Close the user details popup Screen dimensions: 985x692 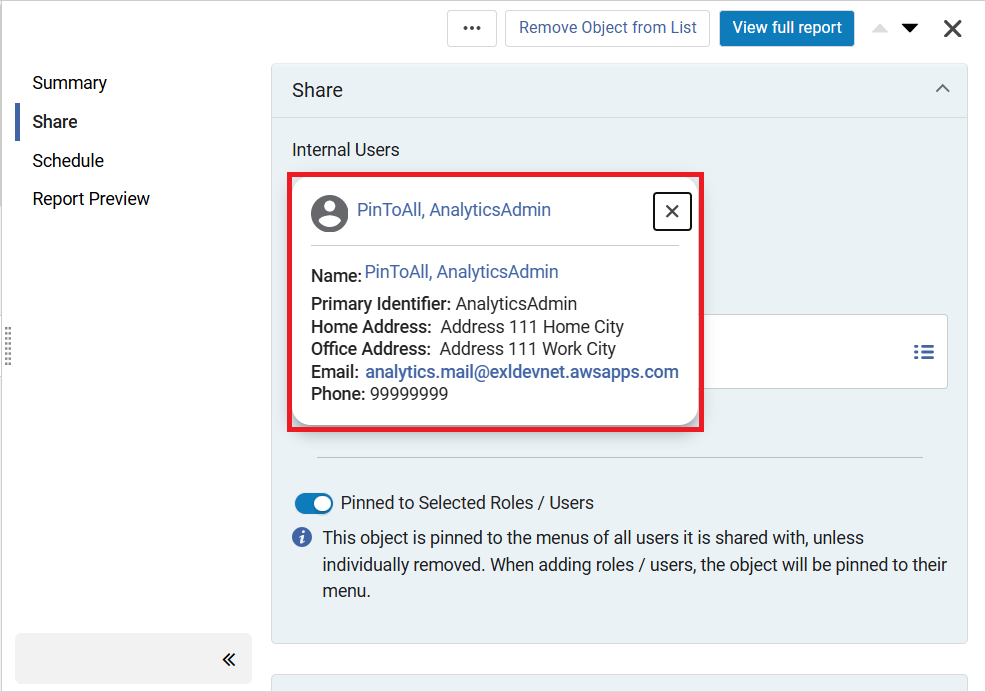click(672, 212)
